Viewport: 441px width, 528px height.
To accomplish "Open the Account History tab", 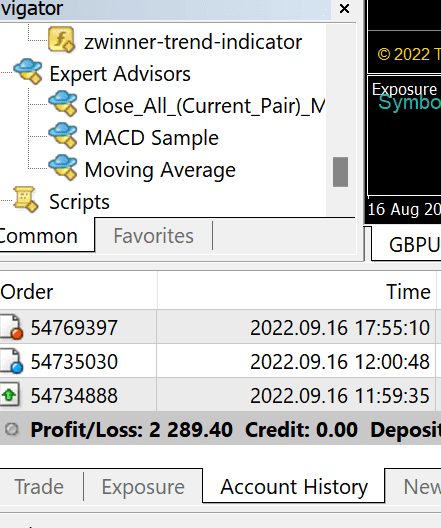I will click(x=294, y=486).
